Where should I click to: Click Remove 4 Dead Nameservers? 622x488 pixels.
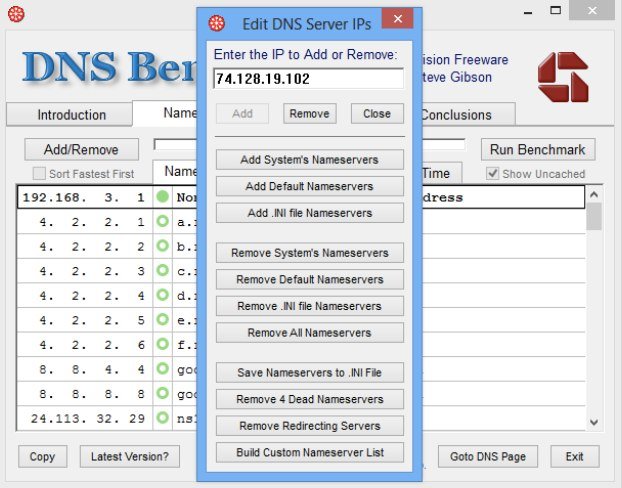(x=310, y=399)
